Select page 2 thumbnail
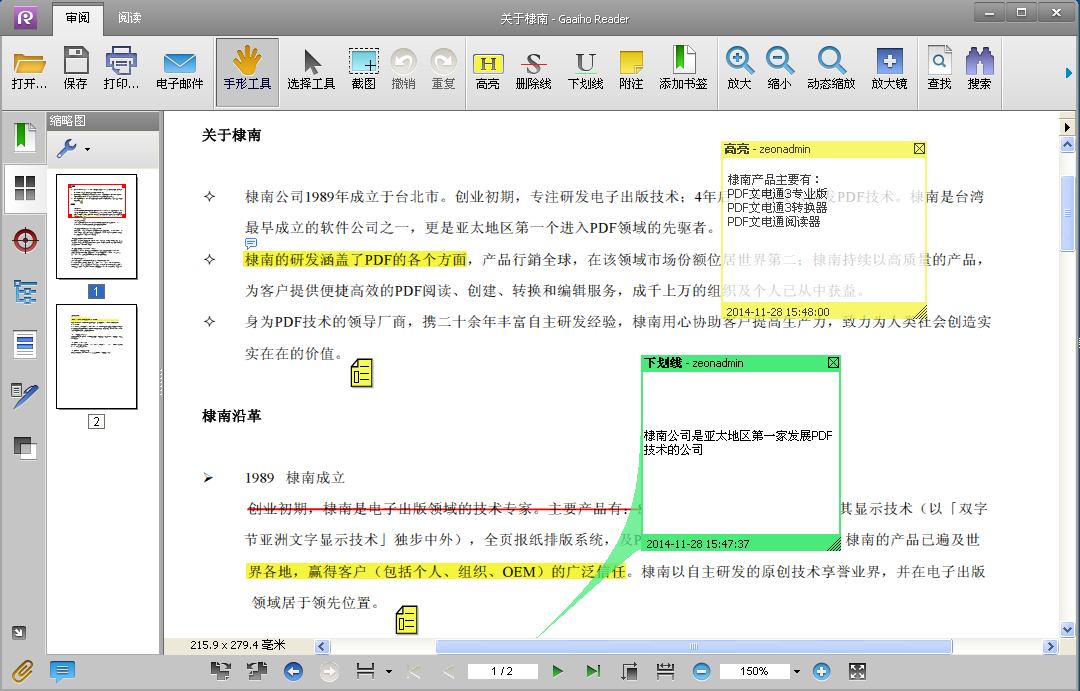 pyautogui.click(x=96, y=357)
